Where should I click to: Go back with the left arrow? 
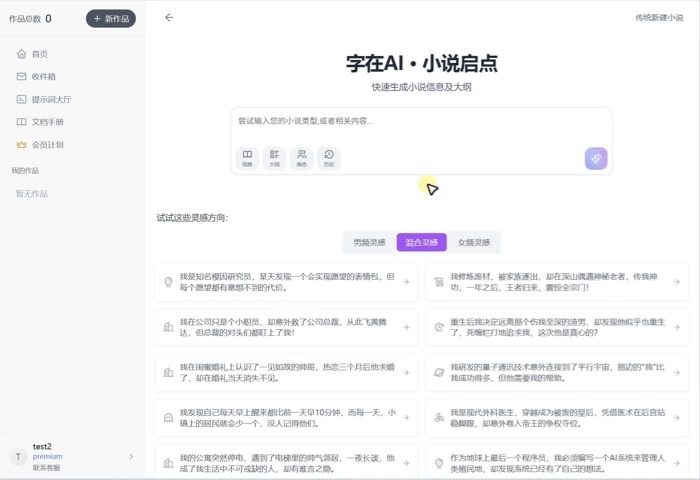(169, 17)
